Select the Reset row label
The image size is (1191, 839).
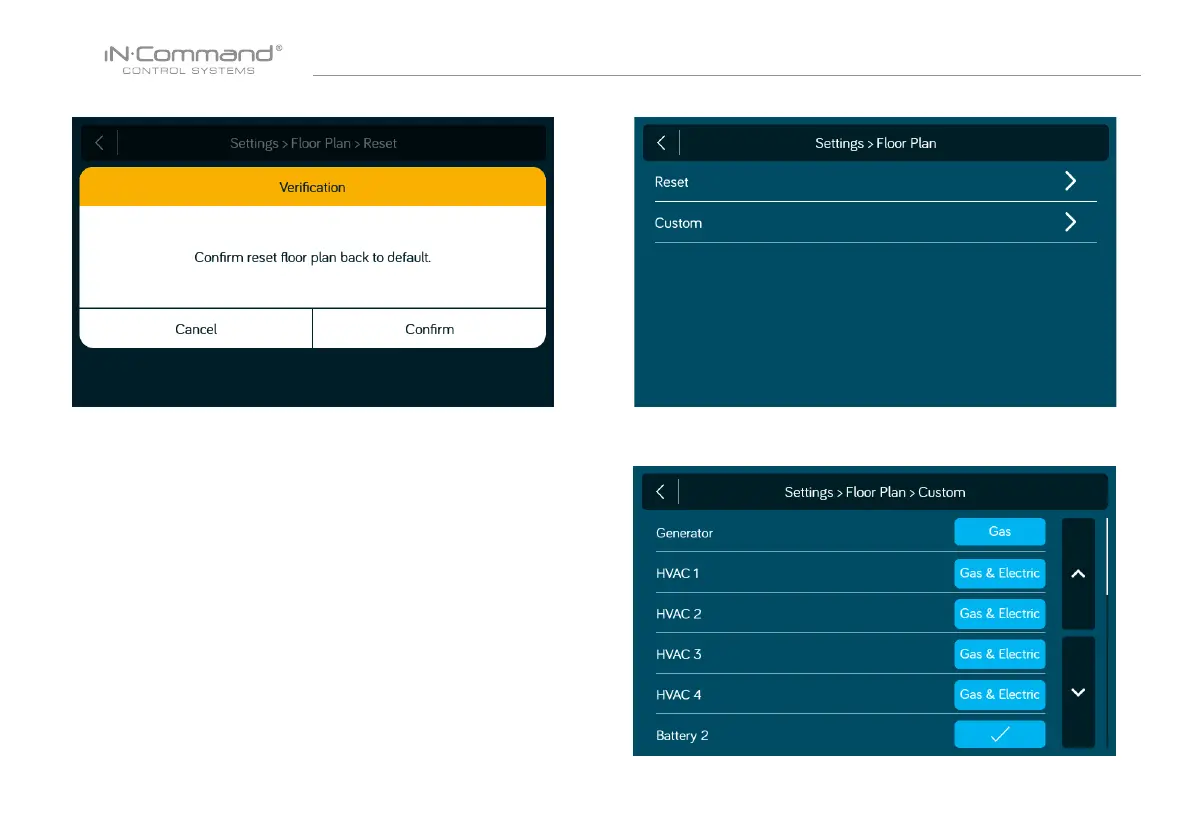click(x=671, y=182)
